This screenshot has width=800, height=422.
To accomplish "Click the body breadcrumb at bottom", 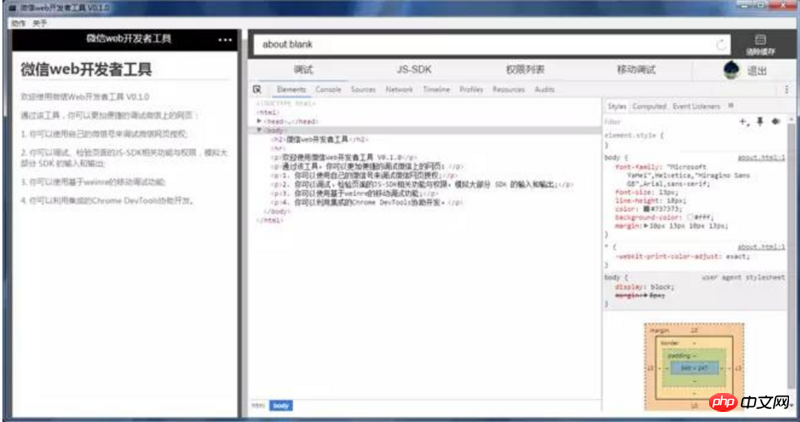I will point(281,406).
